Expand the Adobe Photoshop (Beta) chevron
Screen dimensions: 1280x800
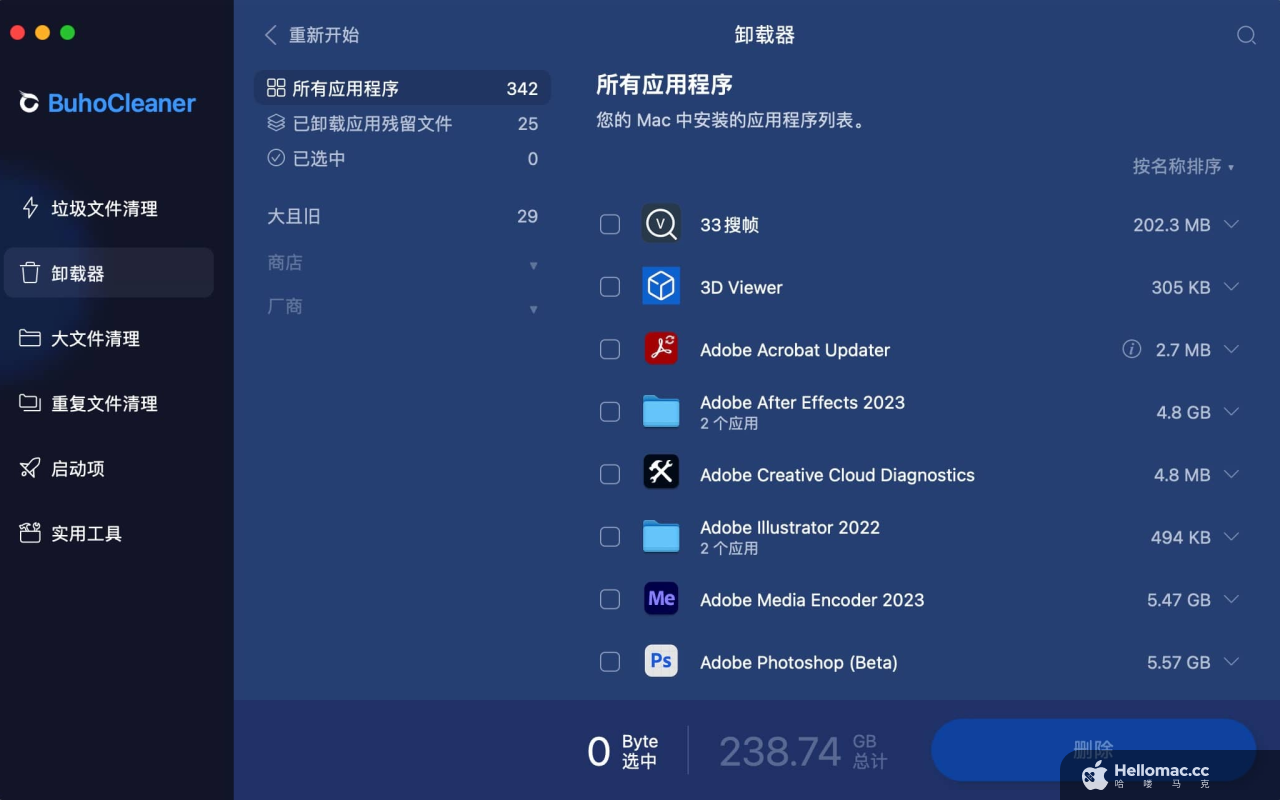pyautogui.click(x=1231, y=662)
